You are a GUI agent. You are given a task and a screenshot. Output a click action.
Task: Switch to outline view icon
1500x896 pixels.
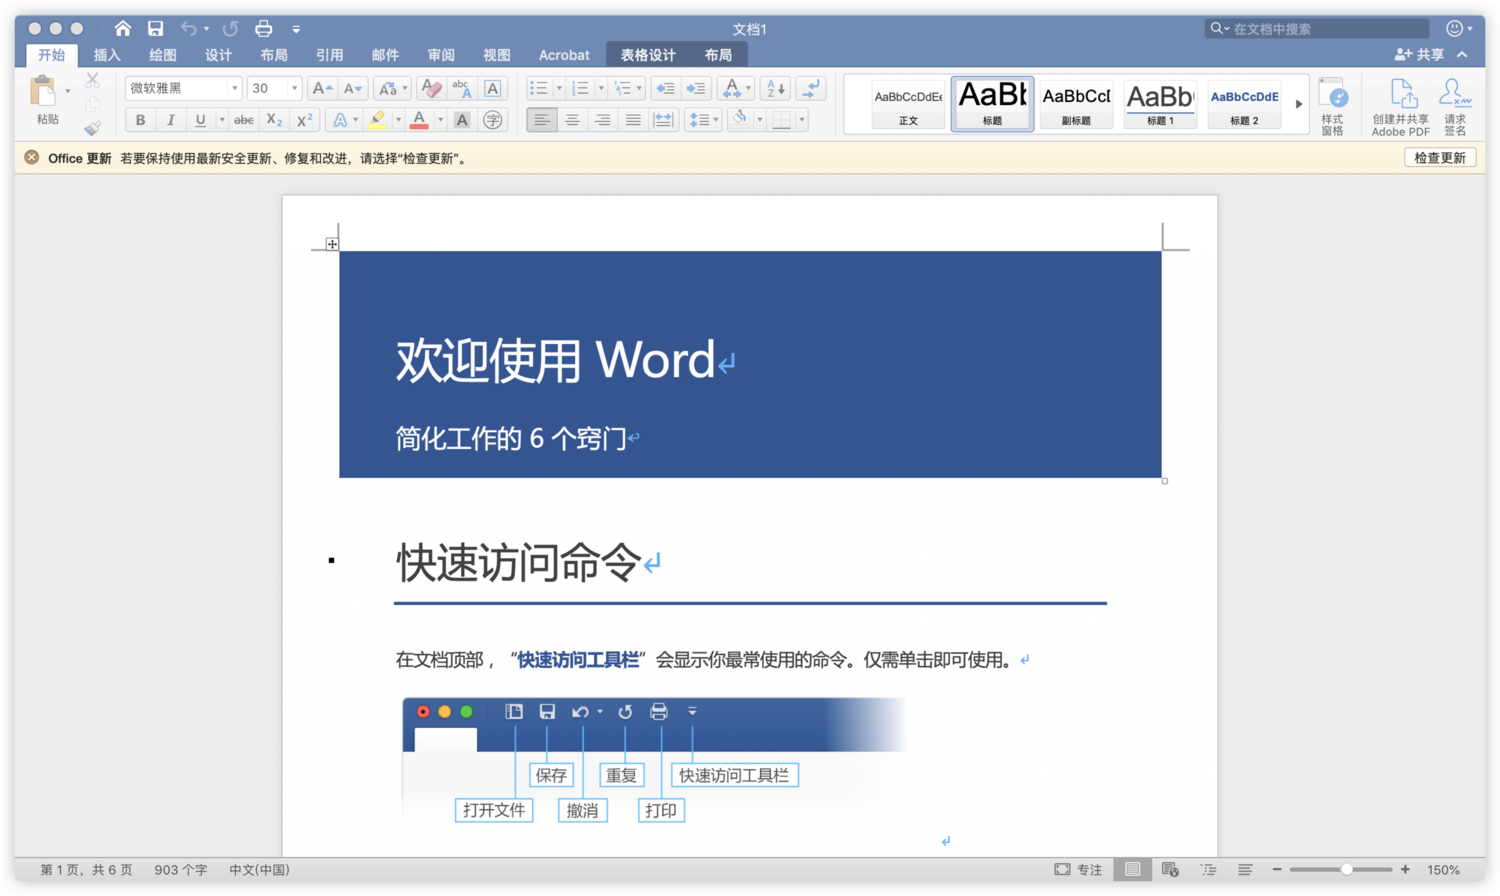[x=1208, y=870]
